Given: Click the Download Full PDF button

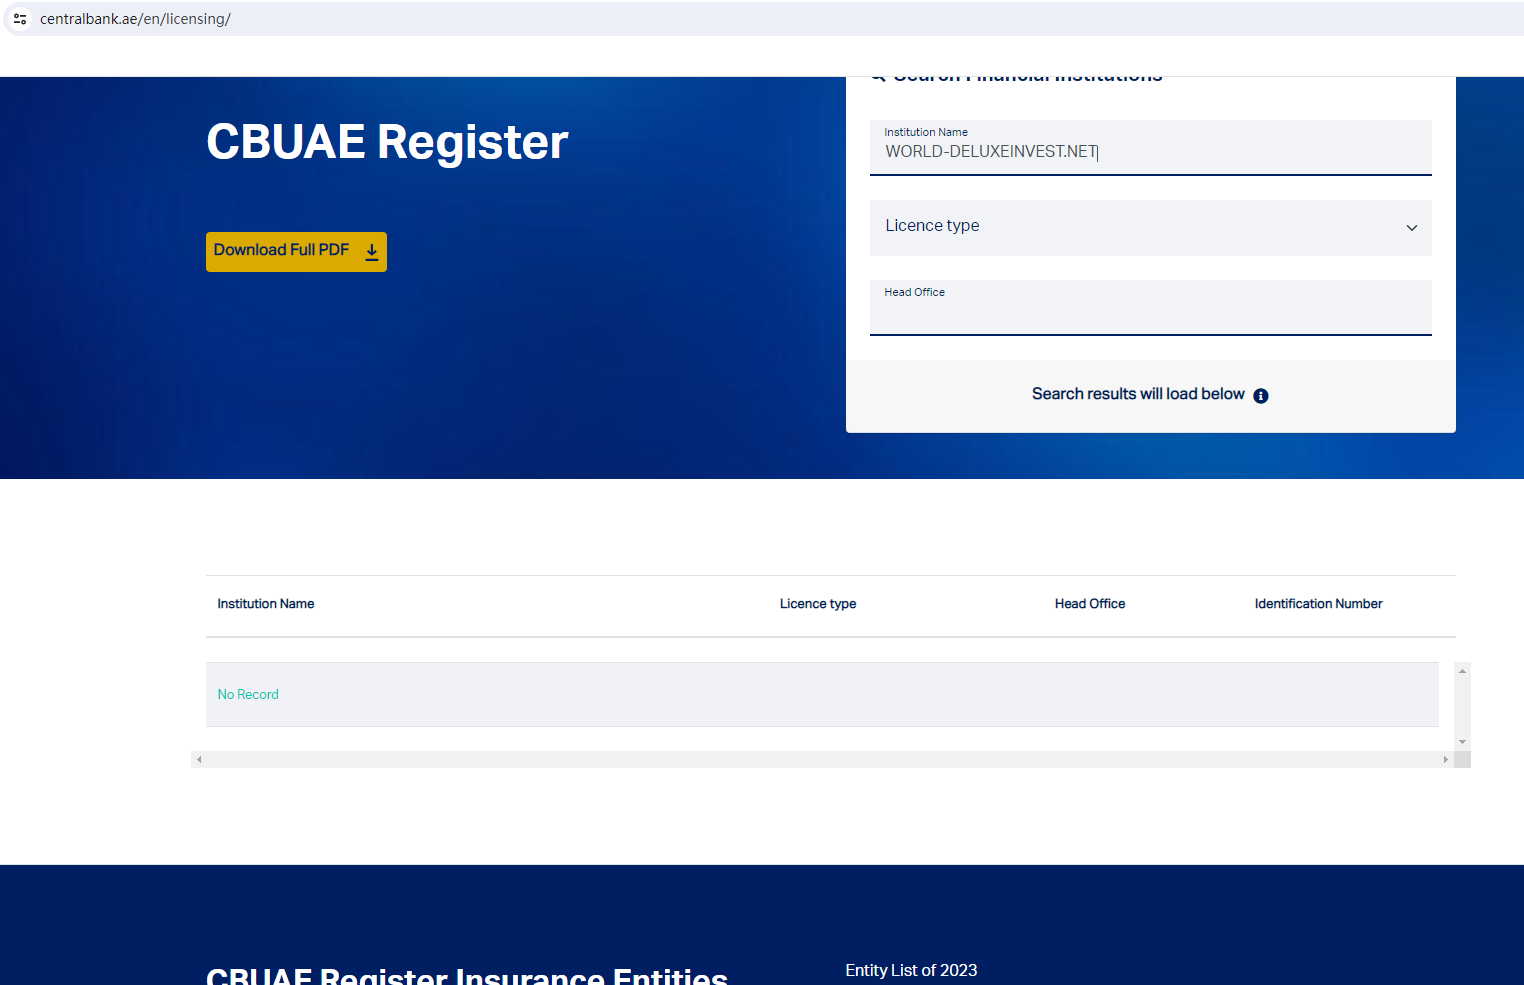Looking at the screenshot, I should pos(296,252).
